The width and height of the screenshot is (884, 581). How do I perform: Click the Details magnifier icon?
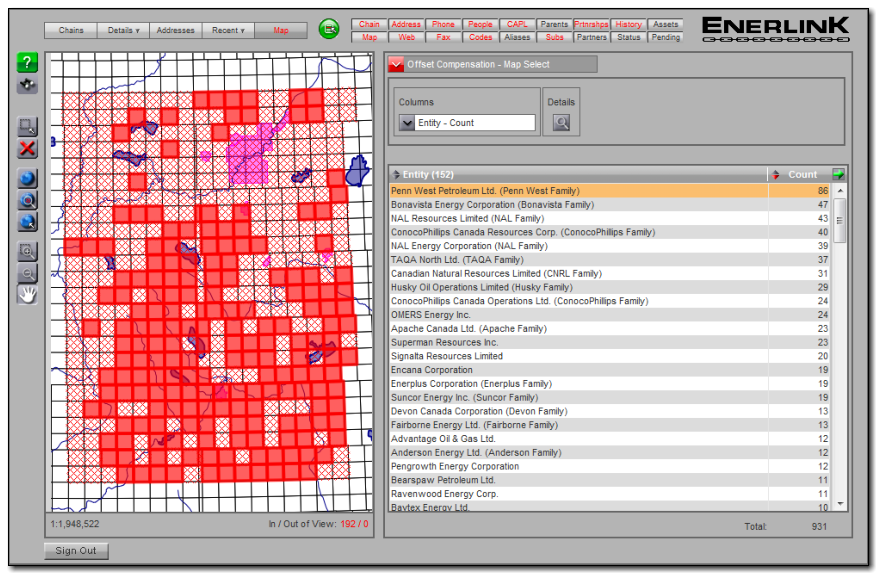tap(561, 122)
